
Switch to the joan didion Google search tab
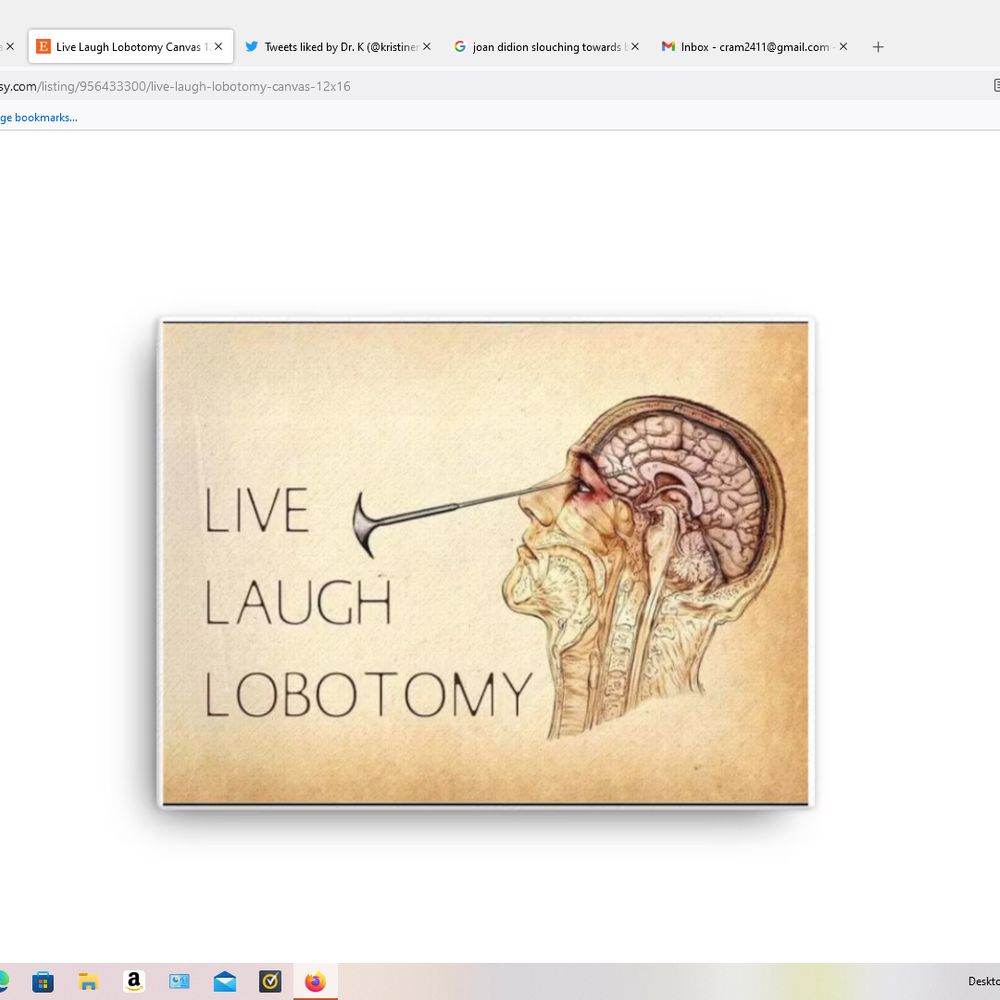tap(546, 47)
